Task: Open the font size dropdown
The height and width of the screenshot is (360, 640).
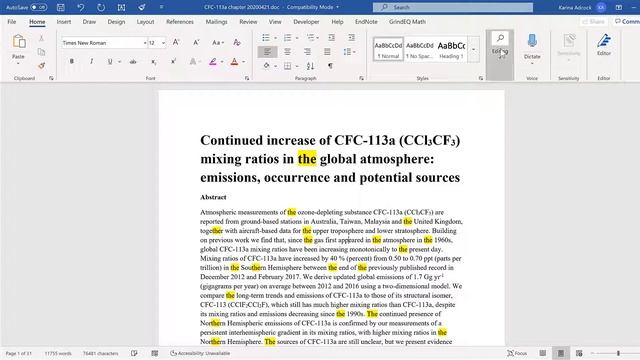Action: pos(163,42)
